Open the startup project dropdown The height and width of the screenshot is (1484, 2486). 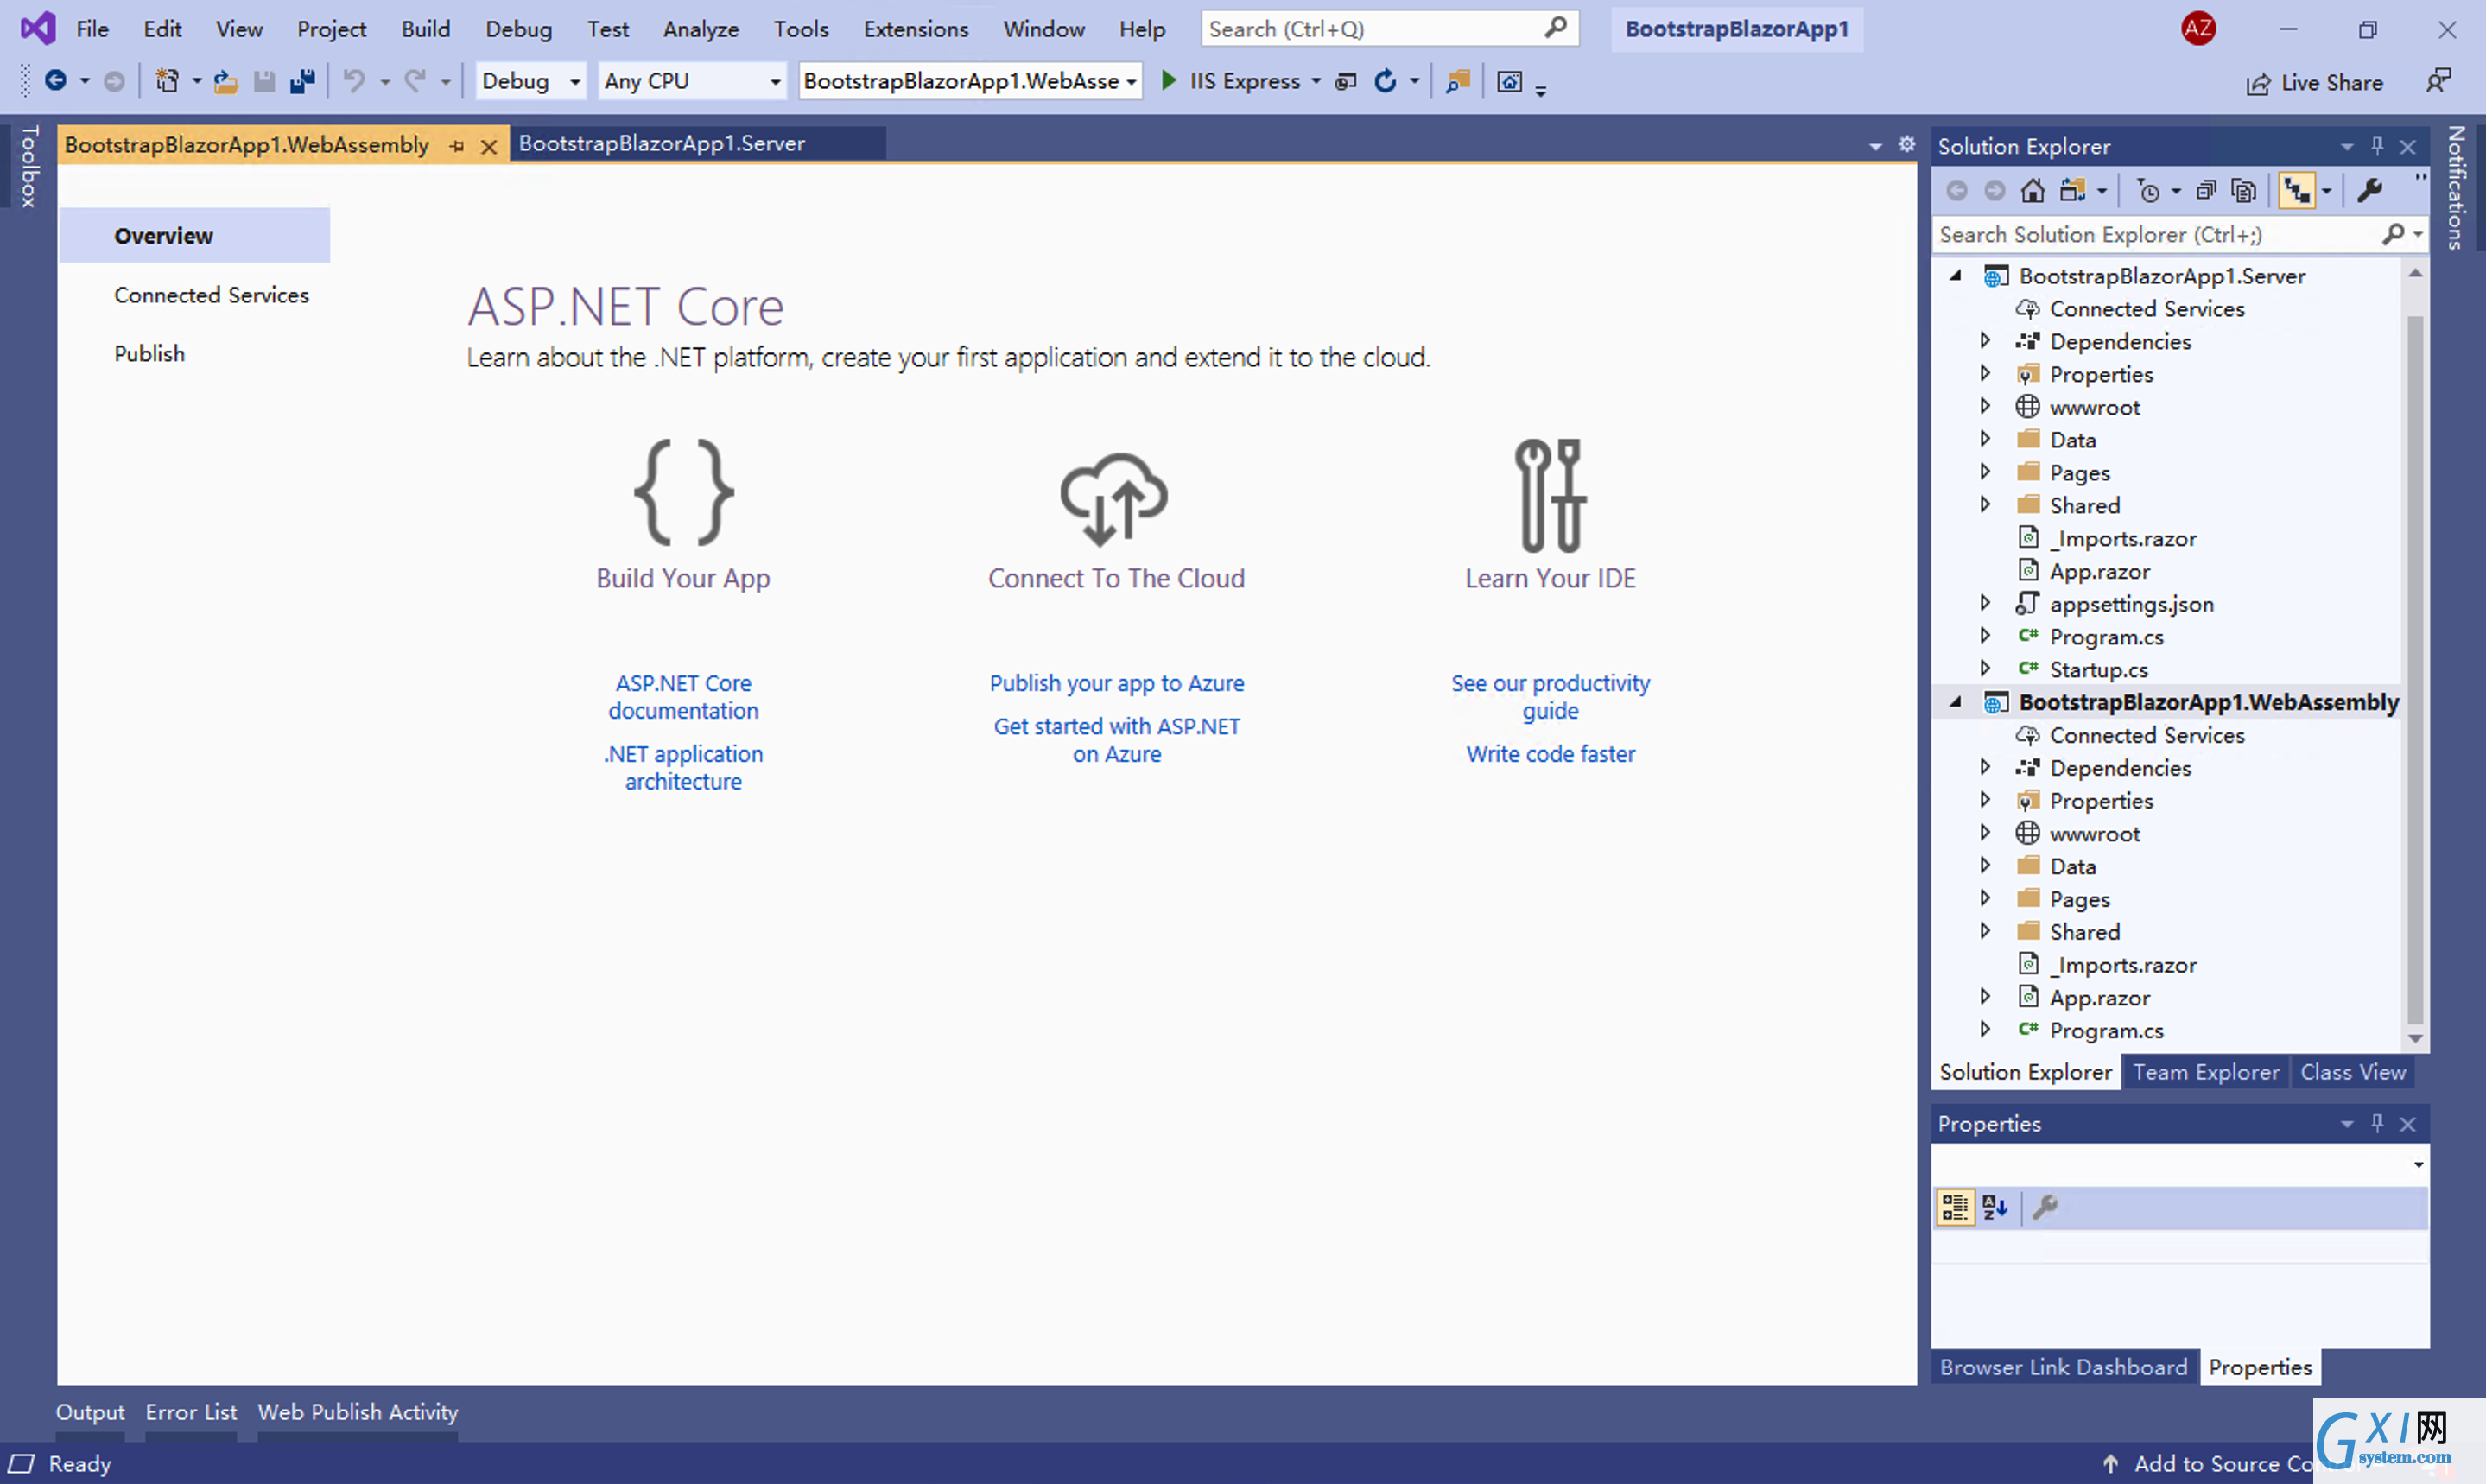(x=1131, y=82)
